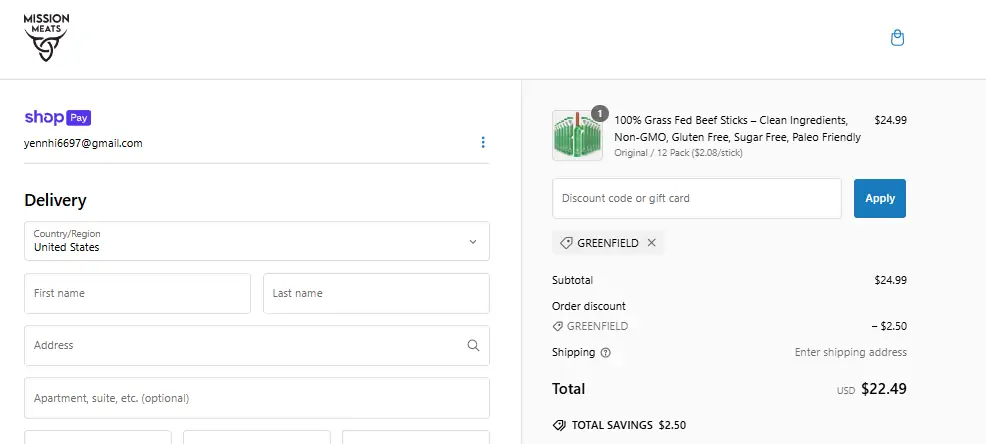Focus the Last name field
Image resolution: width=986 pixels, height=444 pixels.
(x=376, y=293)
